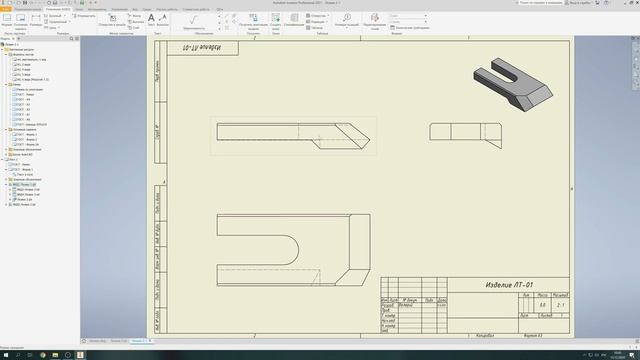The width and height of the screenshot is (640, 360).
Task: Expand the symbols gallery with the bottom arrow
Action: click(x=219, y=29)
